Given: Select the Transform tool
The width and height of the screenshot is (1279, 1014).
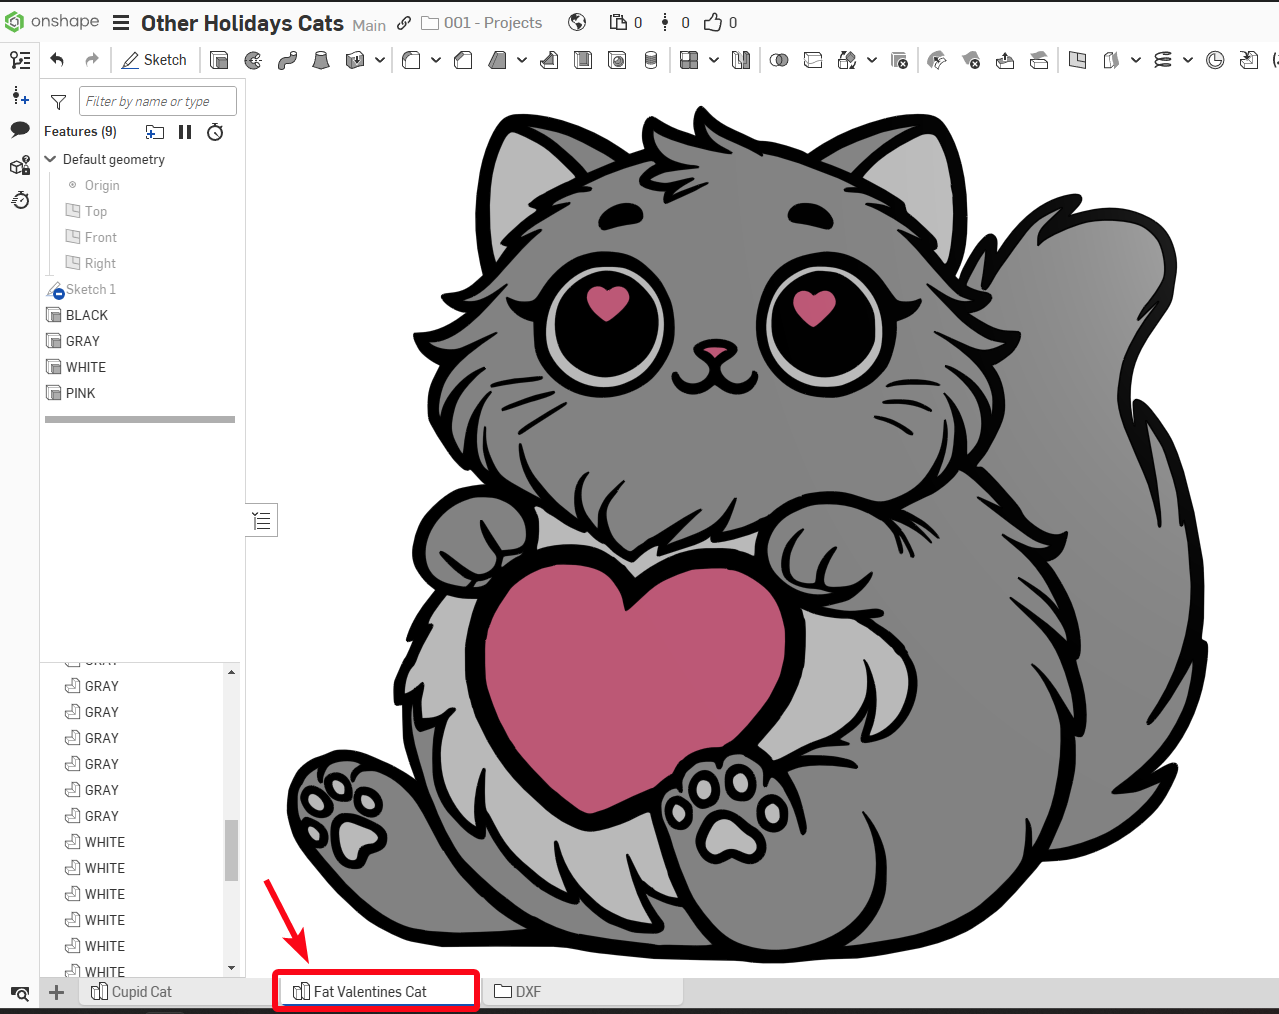Looking at the screenshot, I should tap(847, 60).
